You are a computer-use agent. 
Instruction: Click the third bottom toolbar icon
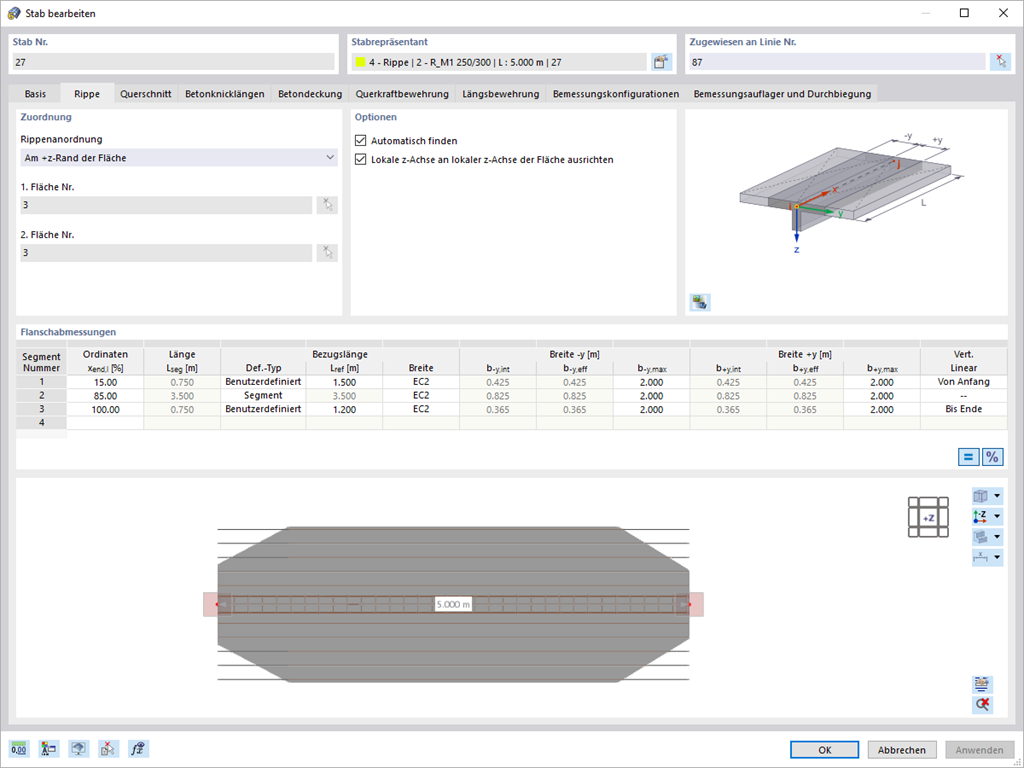coord(79,749)
